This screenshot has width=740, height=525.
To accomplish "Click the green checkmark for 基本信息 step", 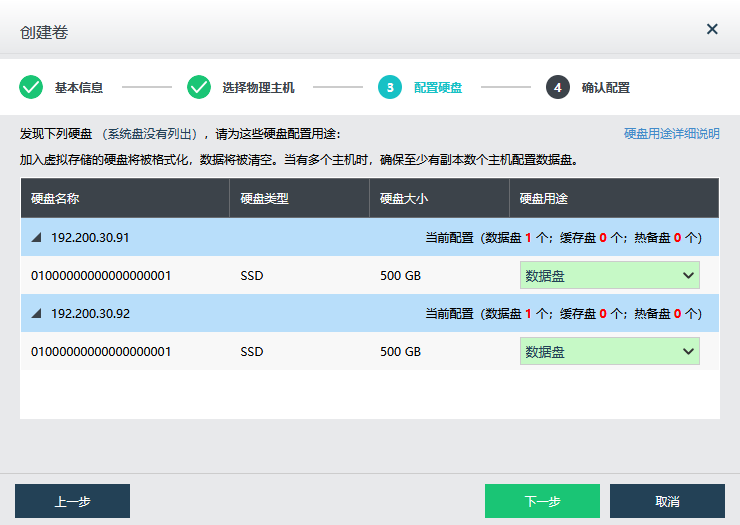I will pyautogui.click(x=31, y=87).
